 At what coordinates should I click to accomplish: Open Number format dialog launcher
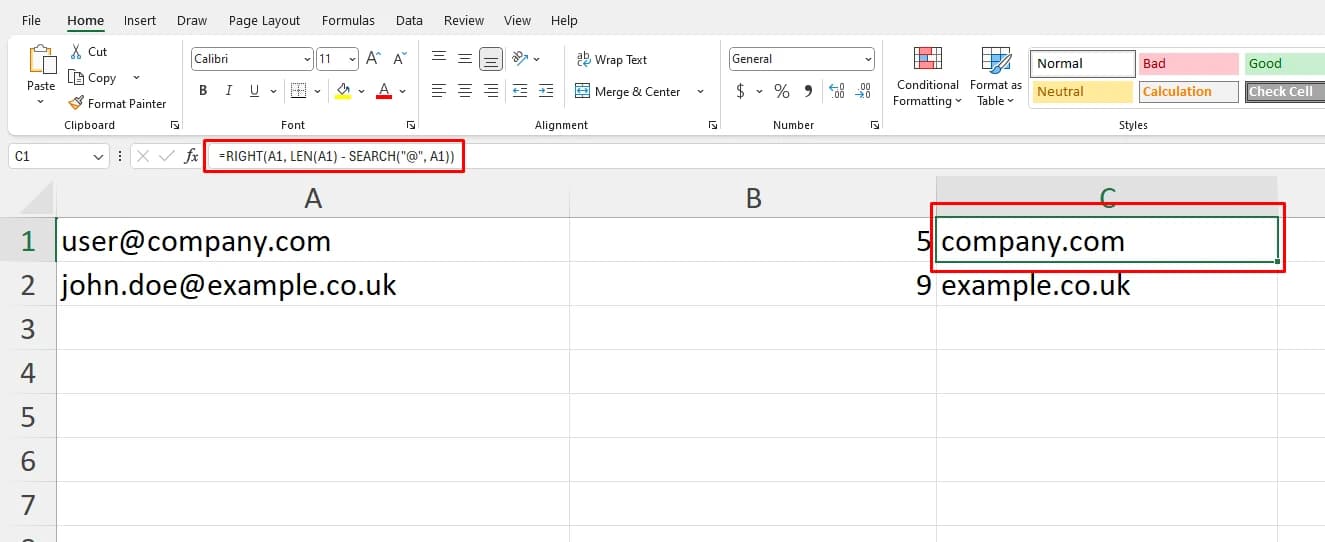[875, 125]
